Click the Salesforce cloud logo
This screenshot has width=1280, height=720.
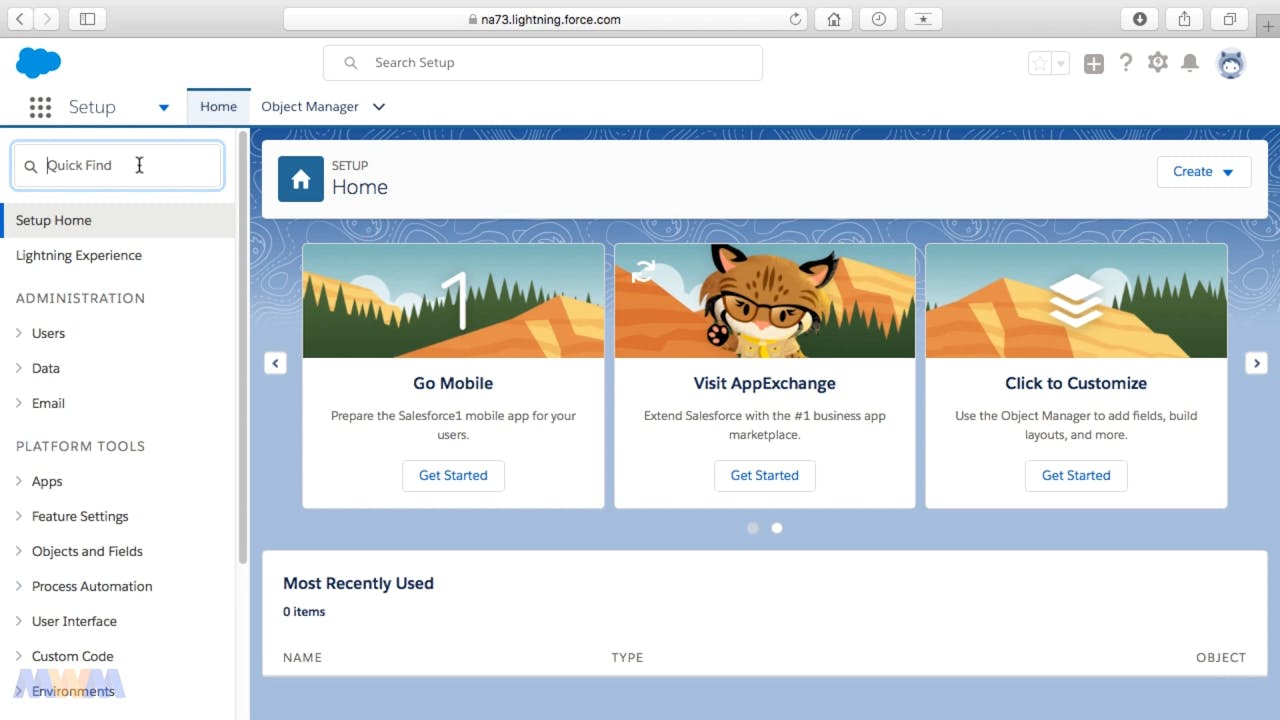click(x=38, y=63)
